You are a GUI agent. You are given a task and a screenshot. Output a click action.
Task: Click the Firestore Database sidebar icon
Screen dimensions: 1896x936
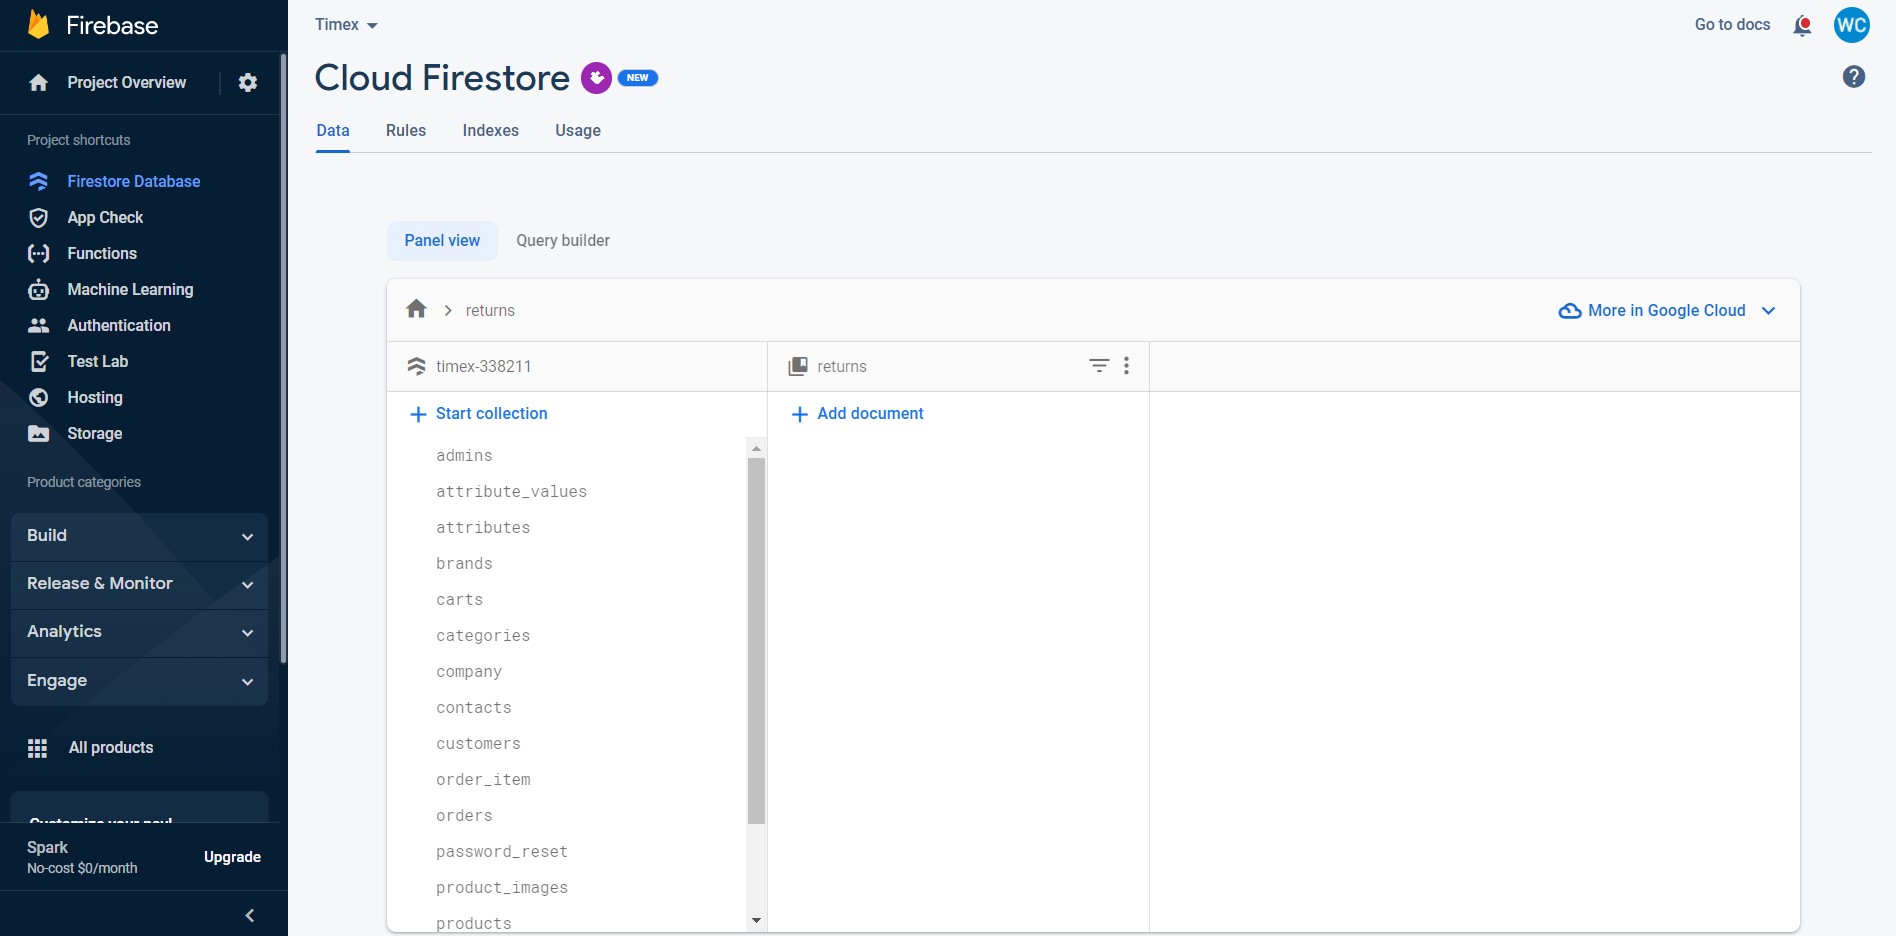[x=39, y=181]
